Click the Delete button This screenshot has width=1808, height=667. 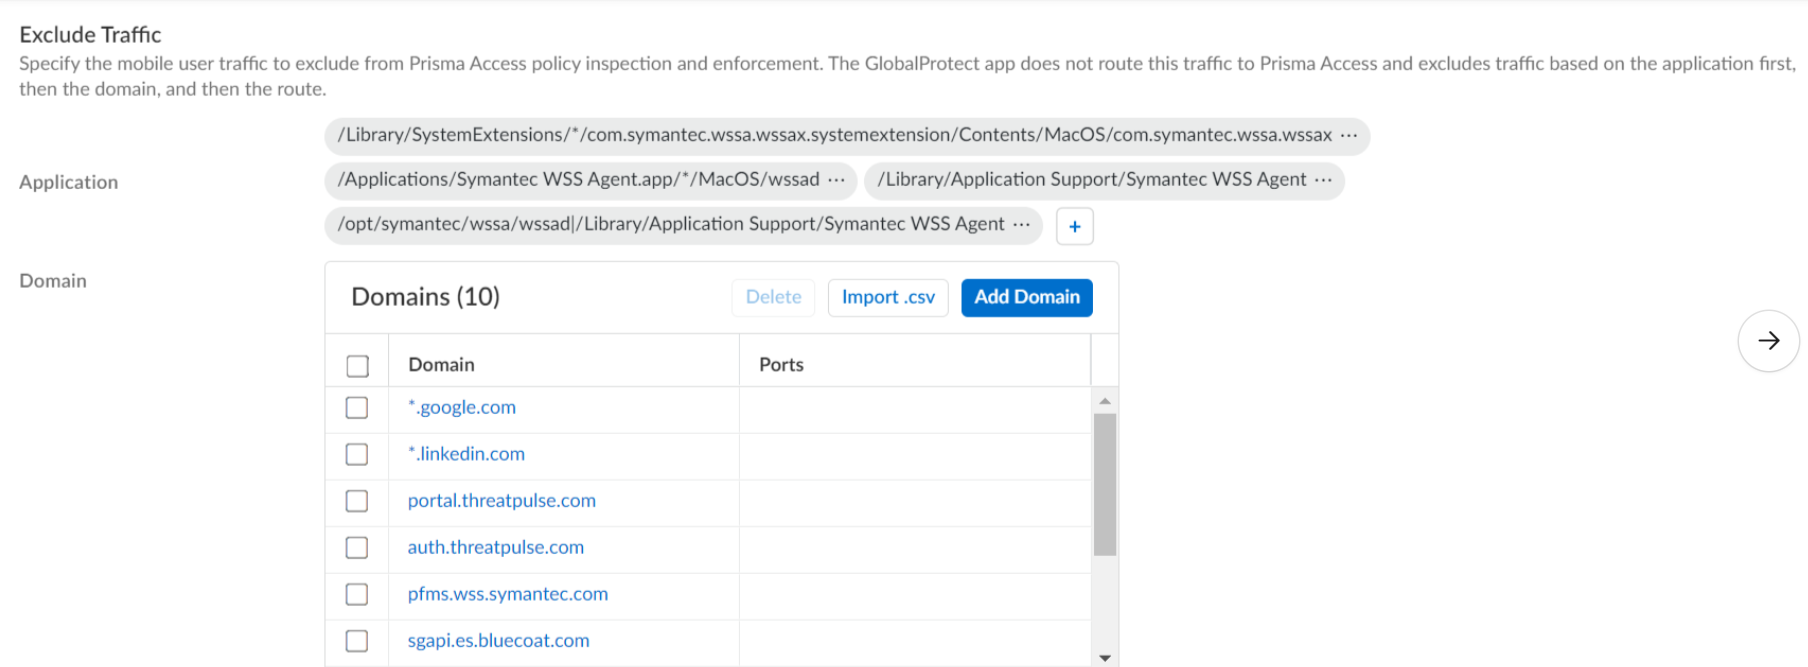point(773,297)
